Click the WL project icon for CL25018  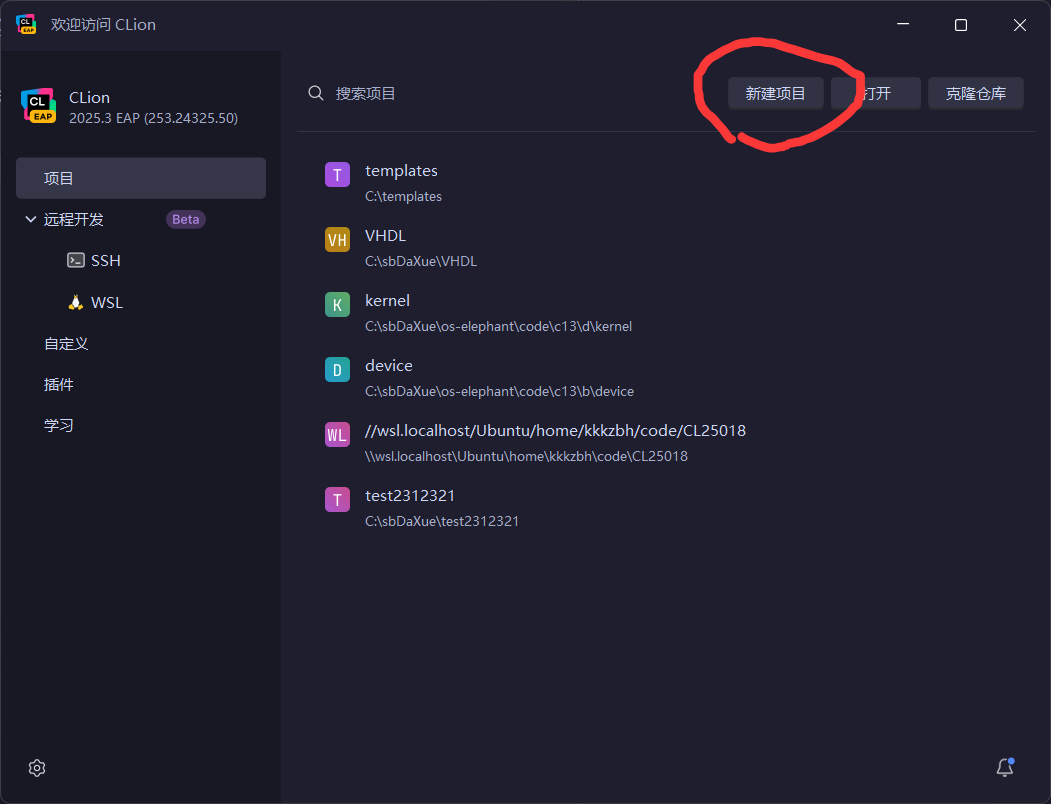coord(337,435)
